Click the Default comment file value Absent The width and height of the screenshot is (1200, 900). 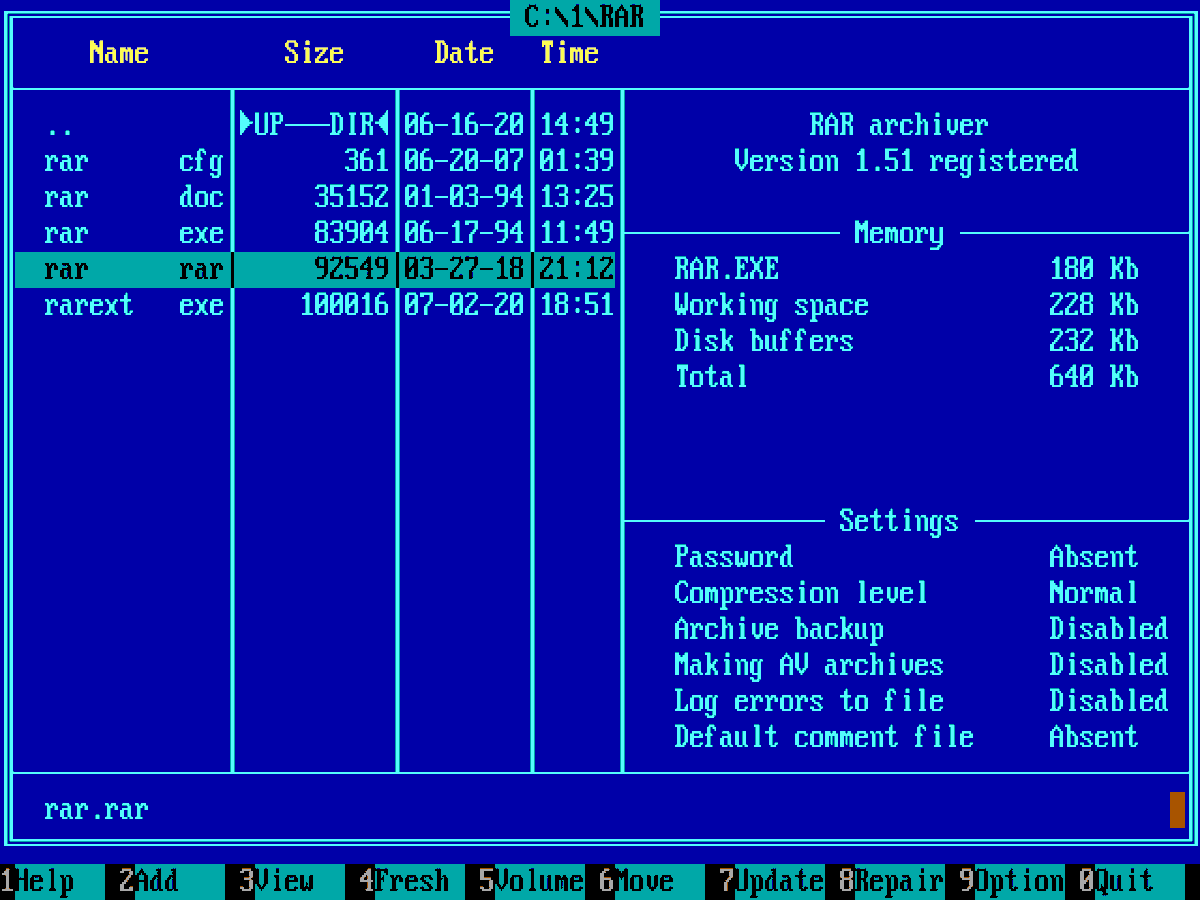[x=1094, y=738]
